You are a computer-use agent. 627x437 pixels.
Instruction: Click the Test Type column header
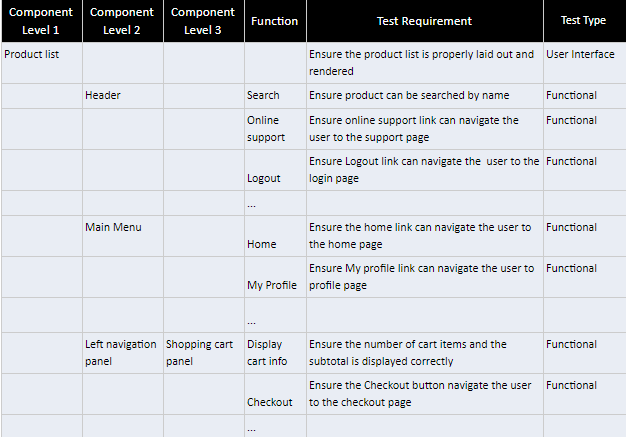point(585,21)
